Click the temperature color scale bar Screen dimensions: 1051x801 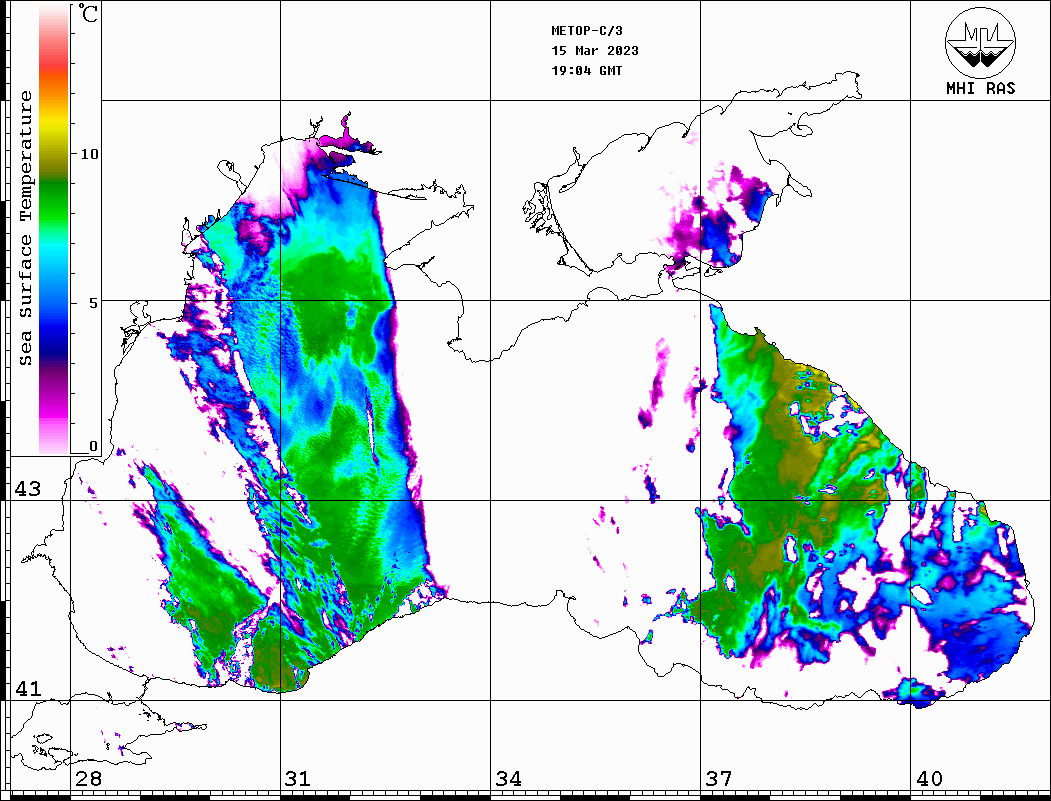(x=54, y=230)
